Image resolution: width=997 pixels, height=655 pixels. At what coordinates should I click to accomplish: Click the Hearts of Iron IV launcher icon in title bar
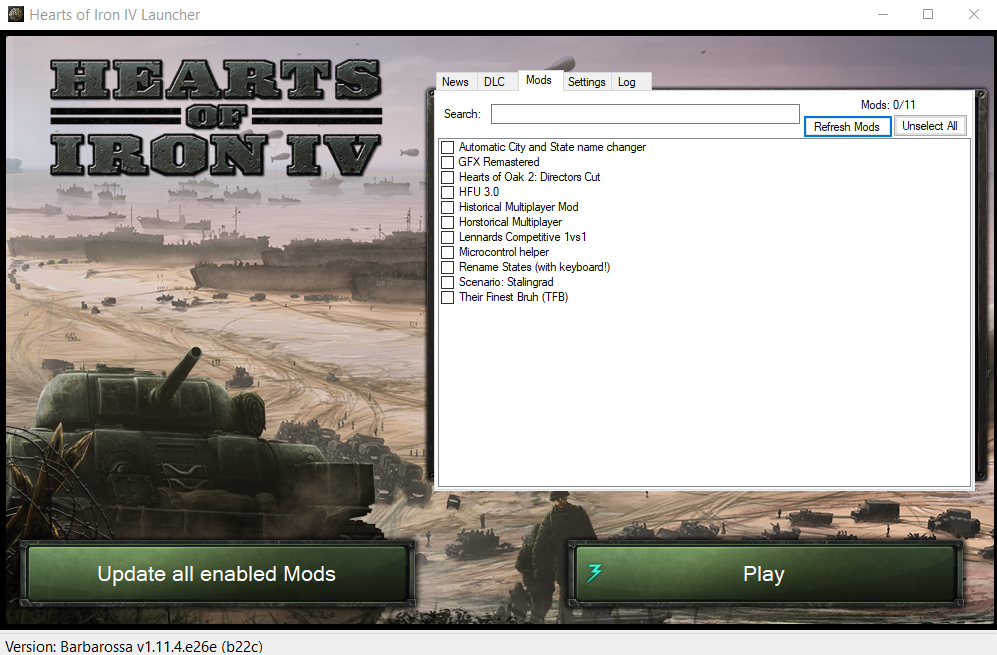[x=14, y=14]
